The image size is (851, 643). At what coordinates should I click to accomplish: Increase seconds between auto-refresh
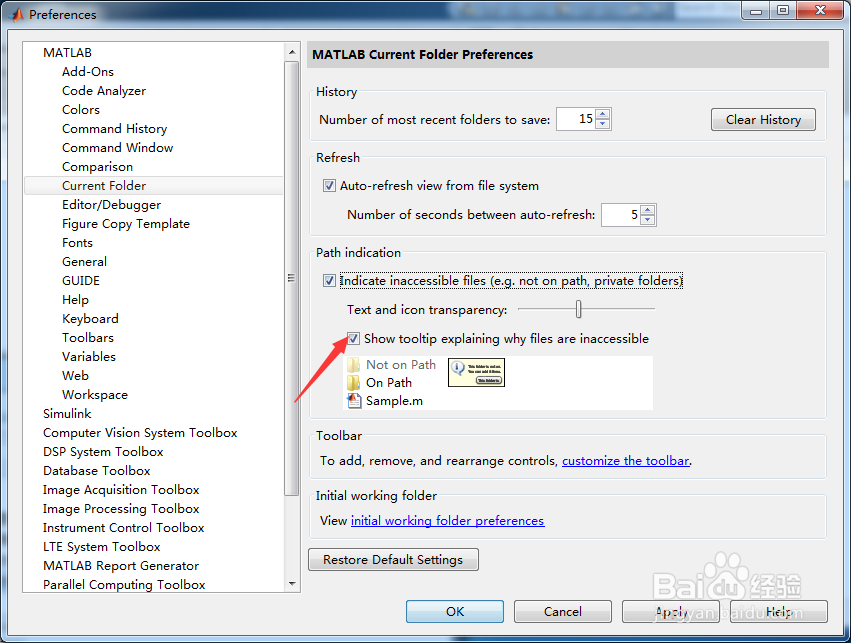(647, 210)
